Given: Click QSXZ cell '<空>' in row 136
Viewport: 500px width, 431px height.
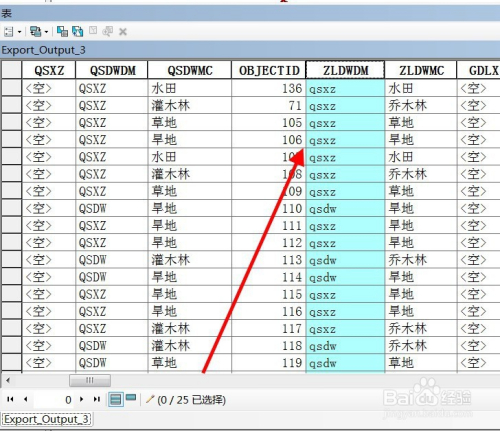Looking at the screenshot, I should click(49, 88).
